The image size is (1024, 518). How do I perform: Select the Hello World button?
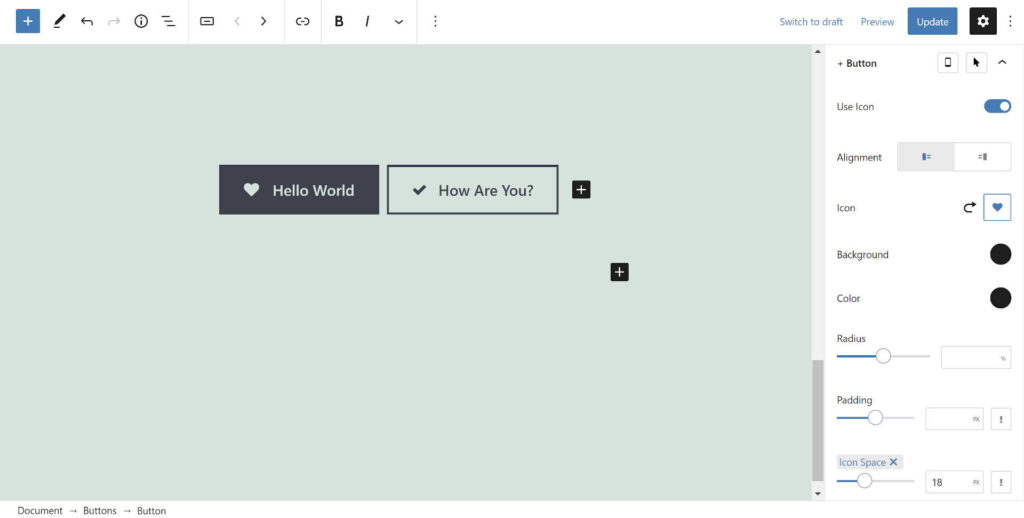point(298,189)
